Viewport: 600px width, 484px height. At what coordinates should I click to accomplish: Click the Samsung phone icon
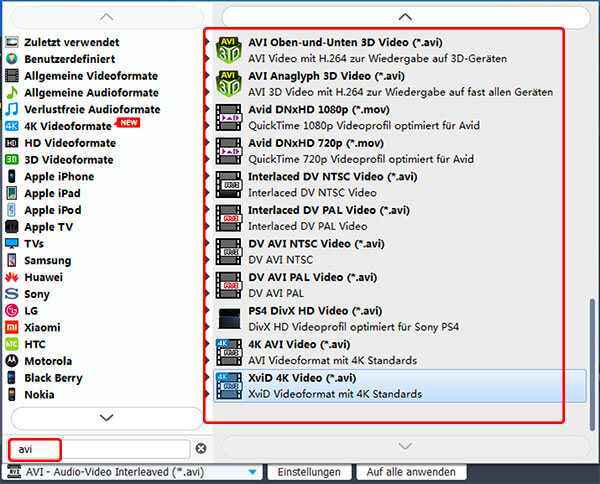click(12, 260)
